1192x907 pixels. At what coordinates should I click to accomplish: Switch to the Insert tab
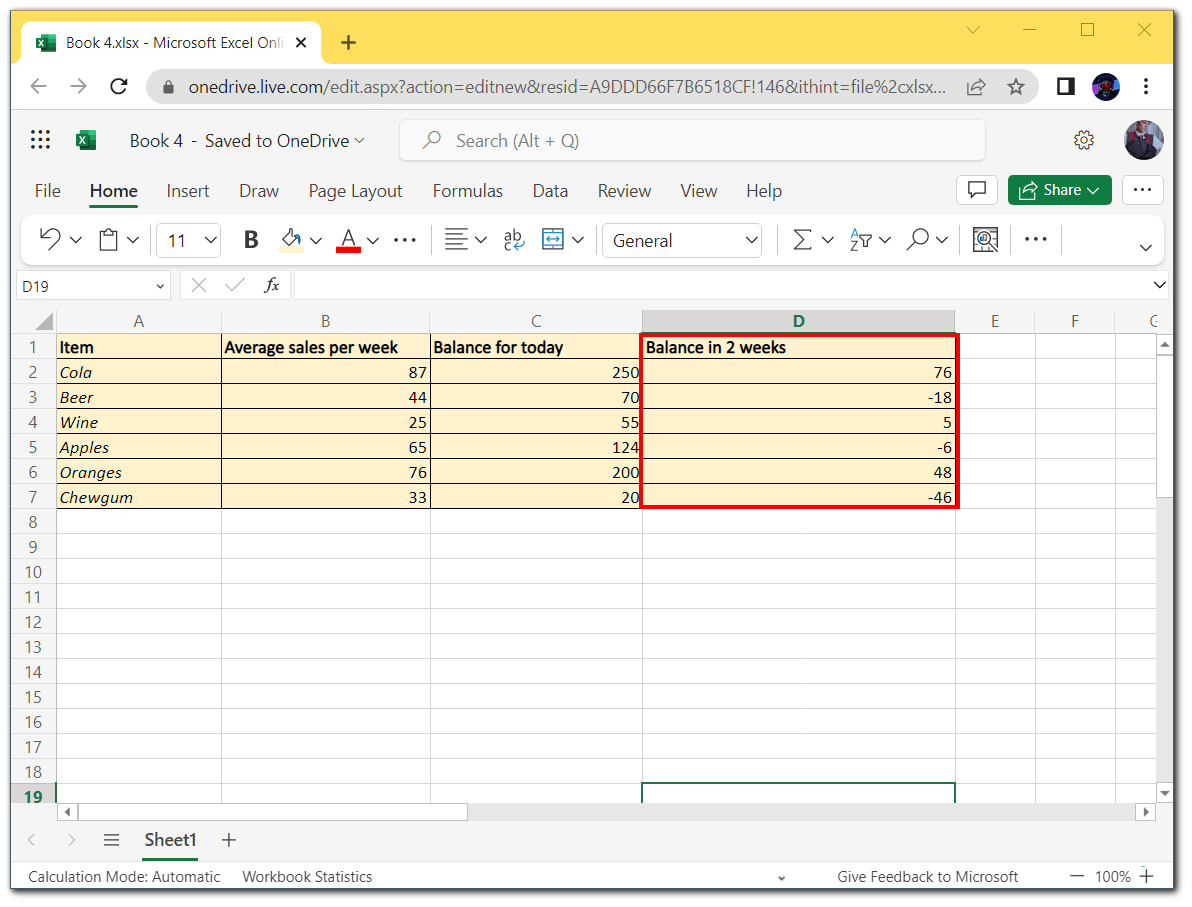(188, 190)
